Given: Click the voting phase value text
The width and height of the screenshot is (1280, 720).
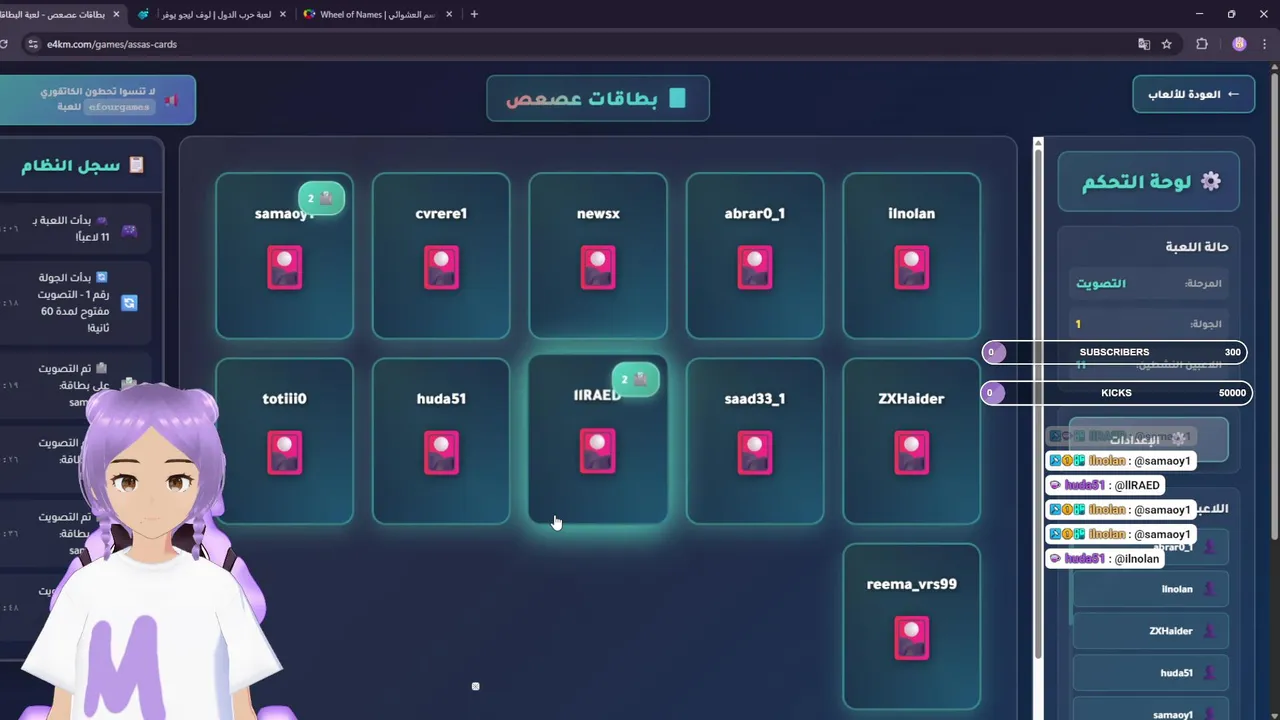Looking at the screenshot, I should click(x=1101, y=284).
